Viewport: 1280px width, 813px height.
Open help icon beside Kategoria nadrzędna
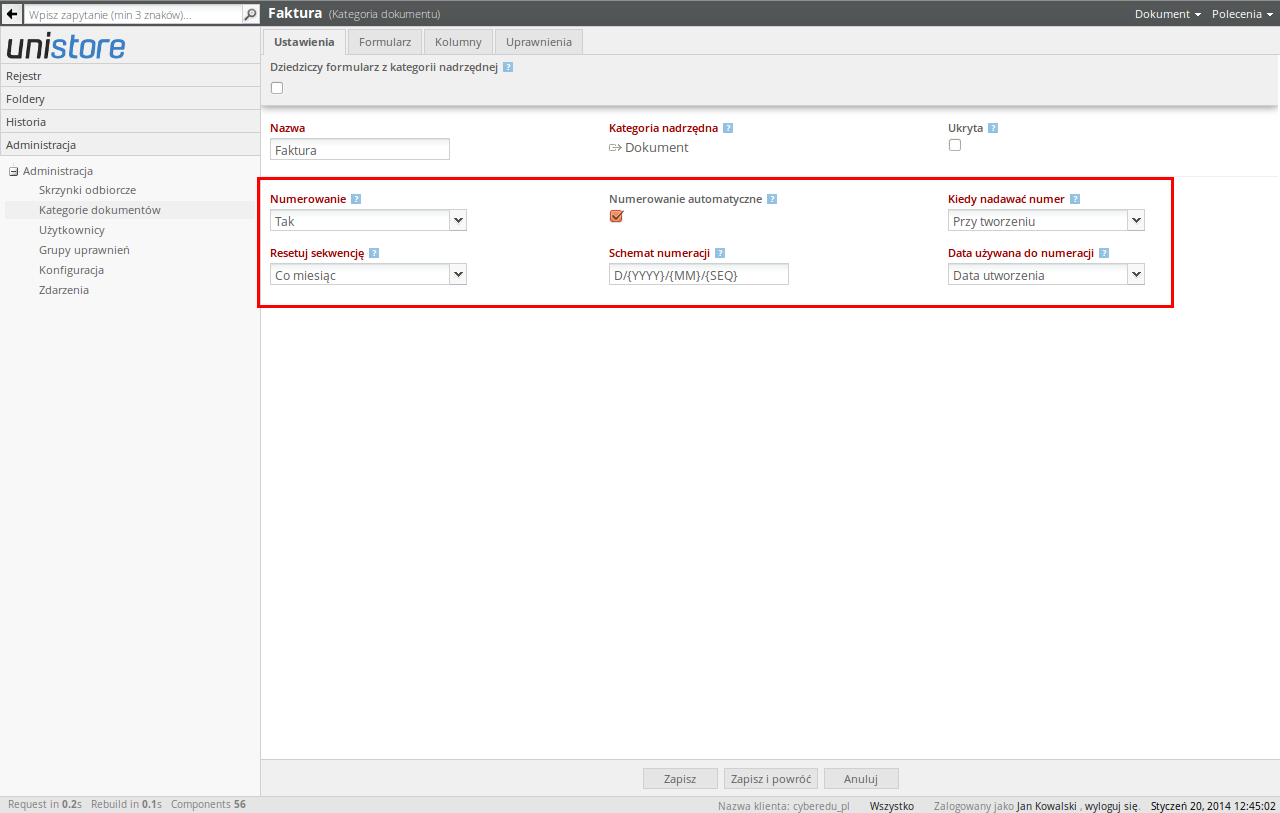coord(728,128)
